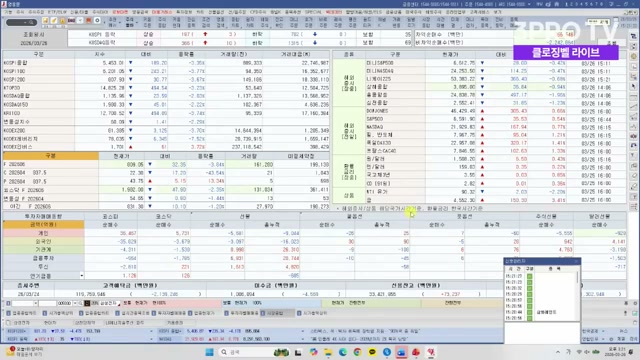Click the dark search input at top left
Viewport: 640px width, 360px height.
pyautogui.click(x=21, y=22)
